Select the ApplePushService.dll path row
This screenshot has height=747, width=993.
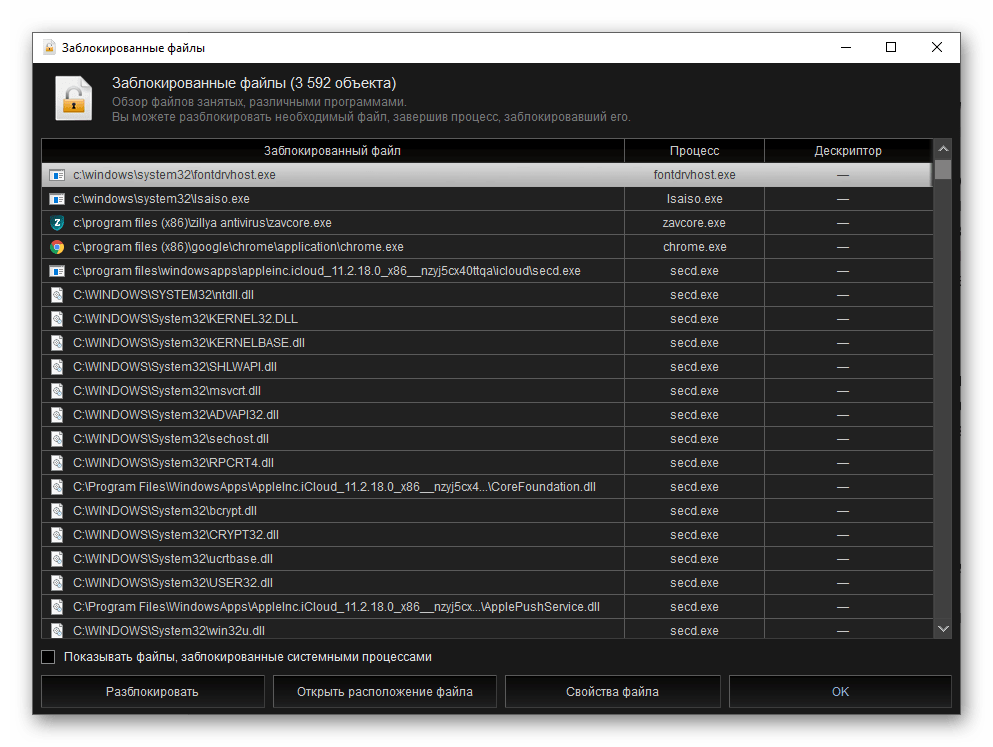[487, 608]
